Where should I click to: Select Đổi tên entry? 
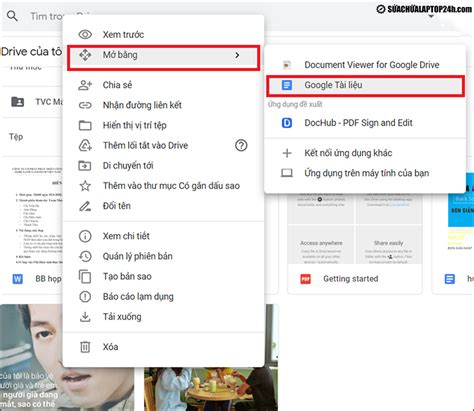pos(163,206)
